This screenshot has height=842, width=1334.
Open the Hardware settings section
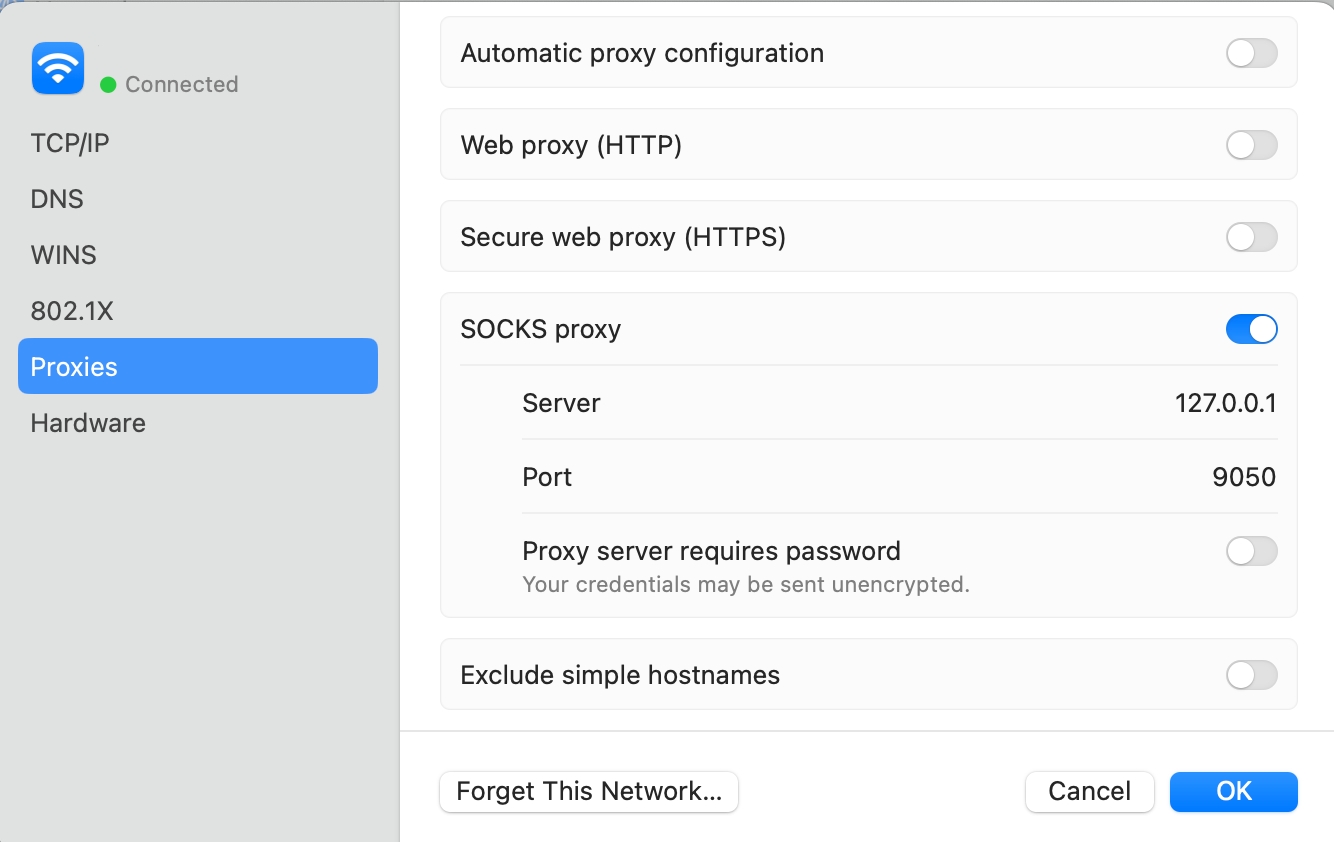tap(88, 423)
